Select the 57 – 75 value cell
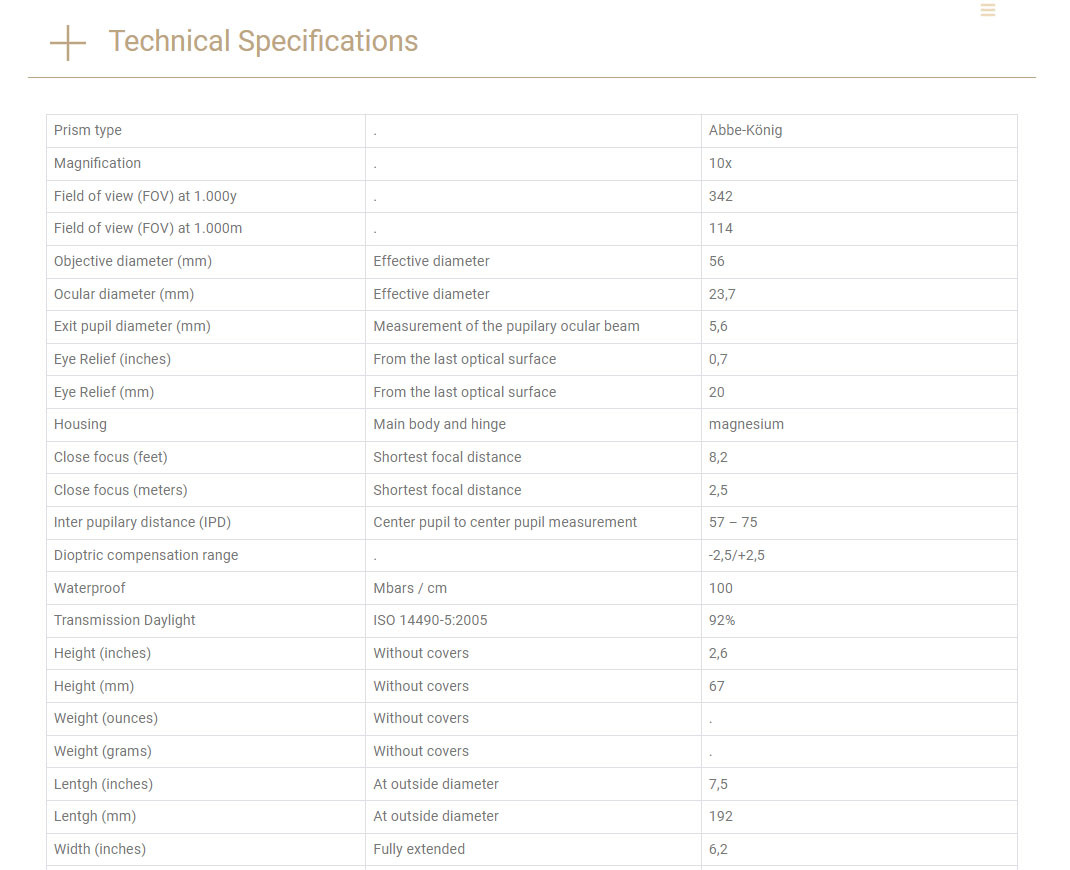 tap(733, 522)
